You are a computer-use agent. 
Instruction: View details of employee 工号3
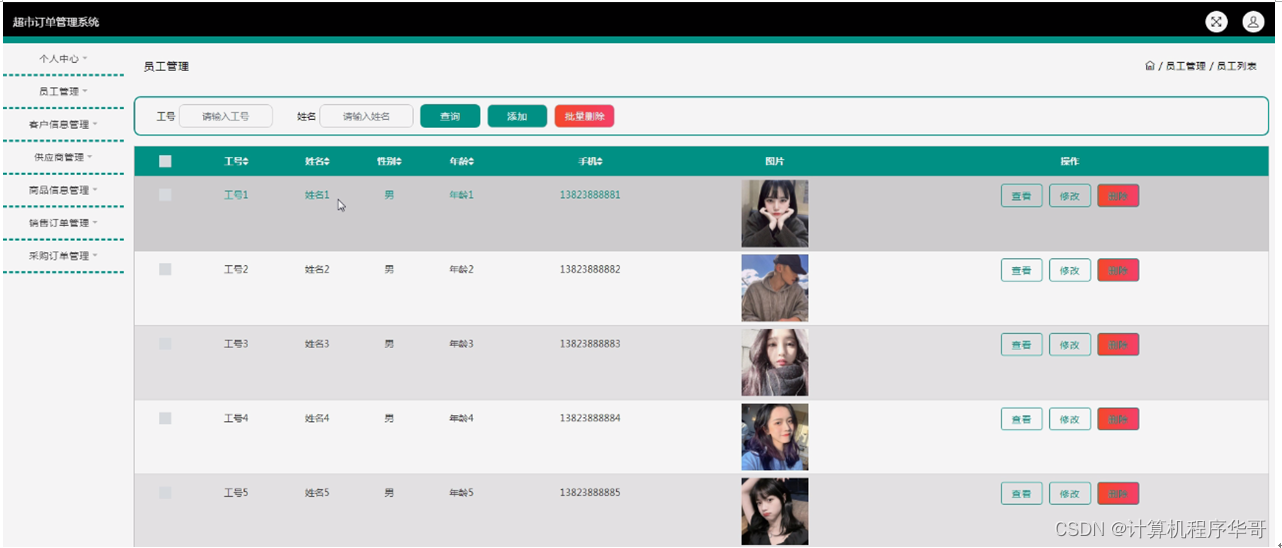click(1021, 345)
